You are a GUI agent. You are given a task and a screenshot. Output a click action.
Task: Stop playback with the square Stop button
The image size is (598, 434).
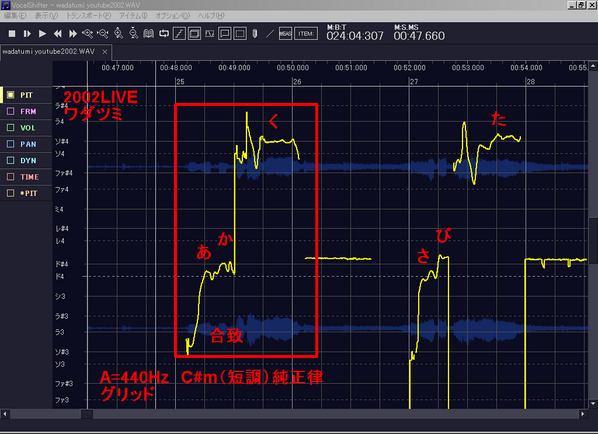12,34
